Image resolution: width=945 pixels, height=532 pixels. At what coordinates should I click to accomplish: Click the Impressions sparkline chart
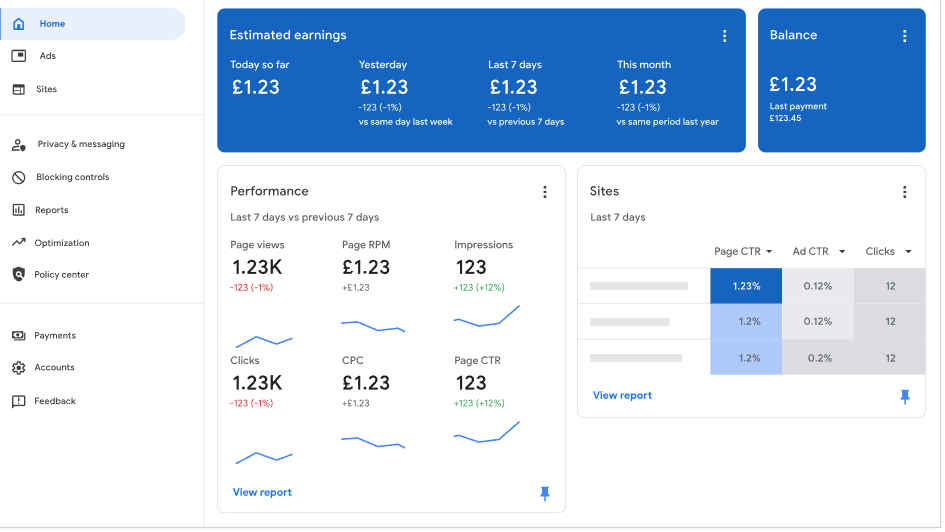488,318
